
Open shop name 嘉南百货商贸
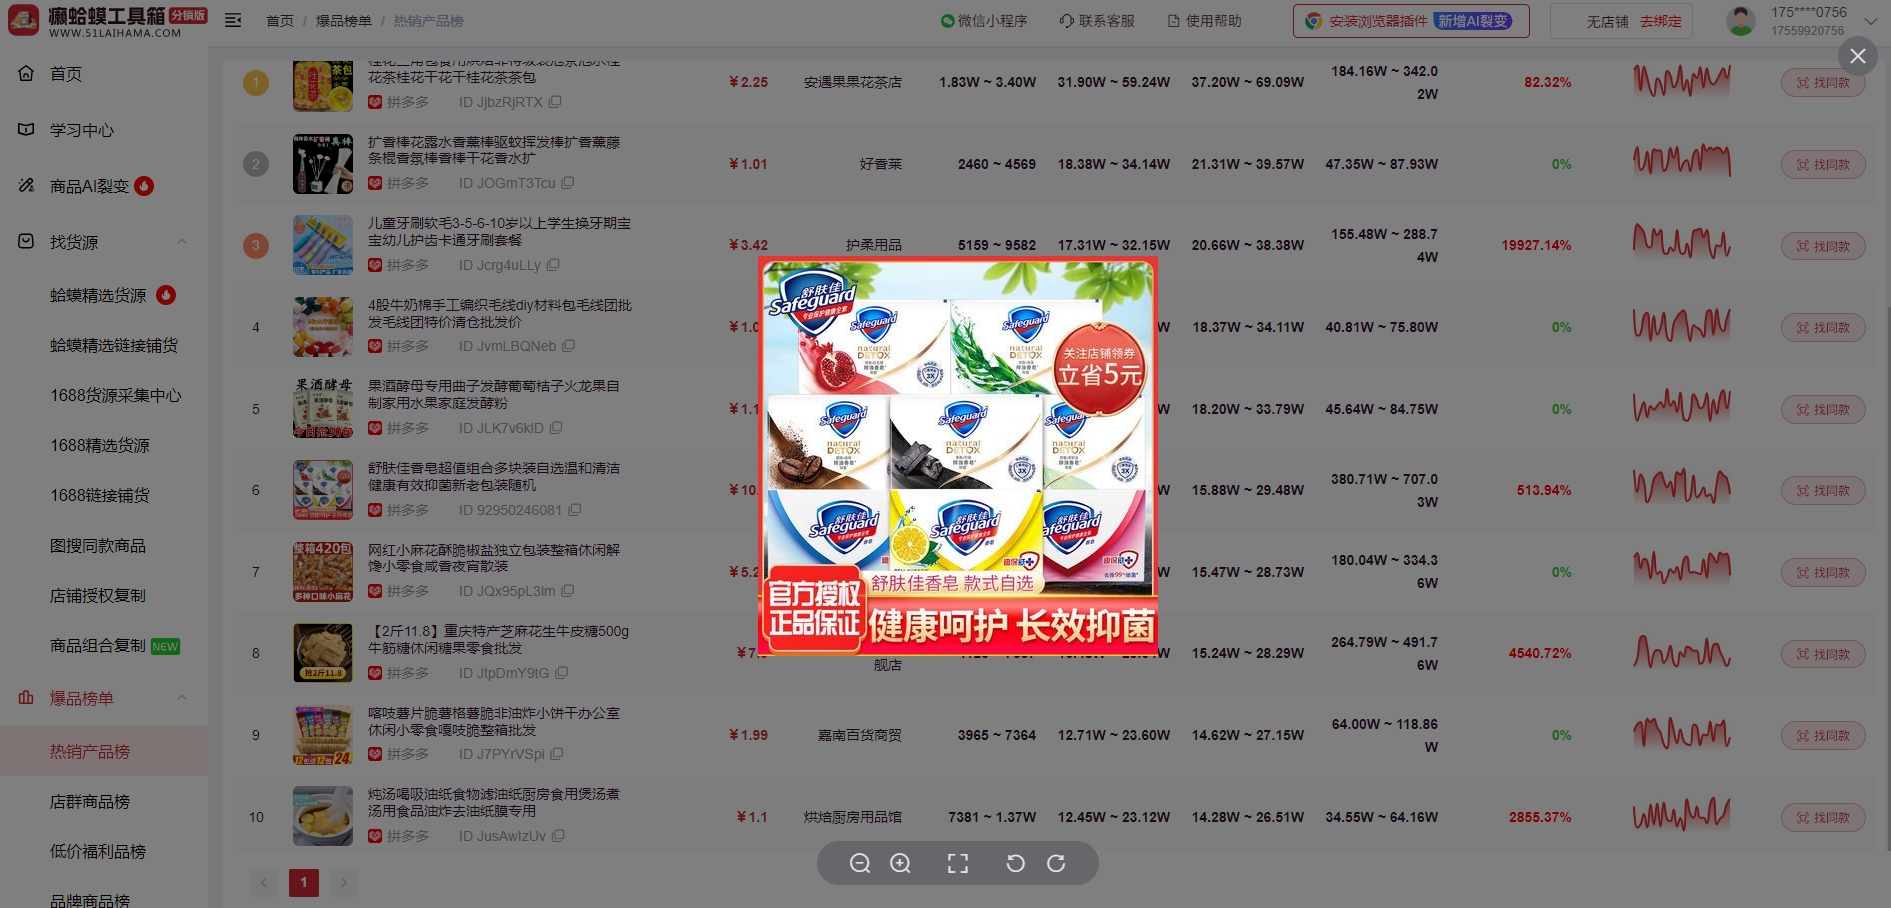pyautogui.click(x=859, y=735)
